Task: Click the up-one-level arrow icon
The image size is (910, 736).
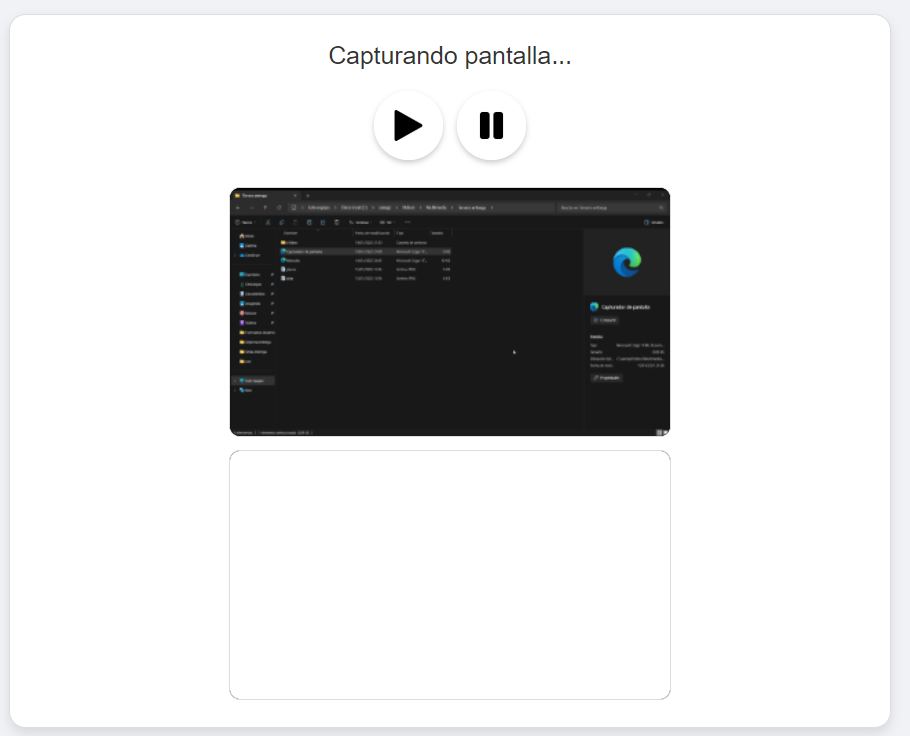Action: click(x=265, y=207)
